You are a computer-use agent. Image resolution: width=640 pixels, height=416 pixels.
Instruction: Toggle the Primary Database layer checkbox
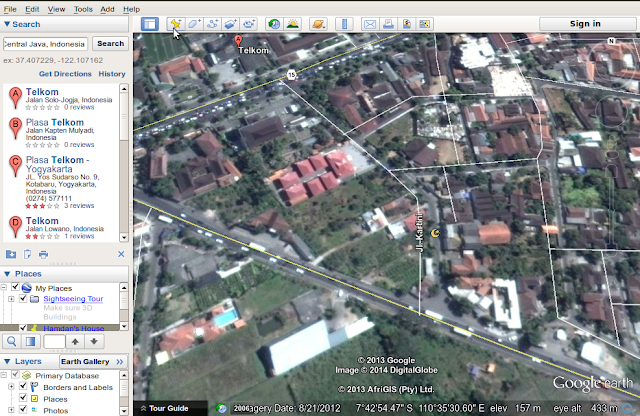pos(16,374)
